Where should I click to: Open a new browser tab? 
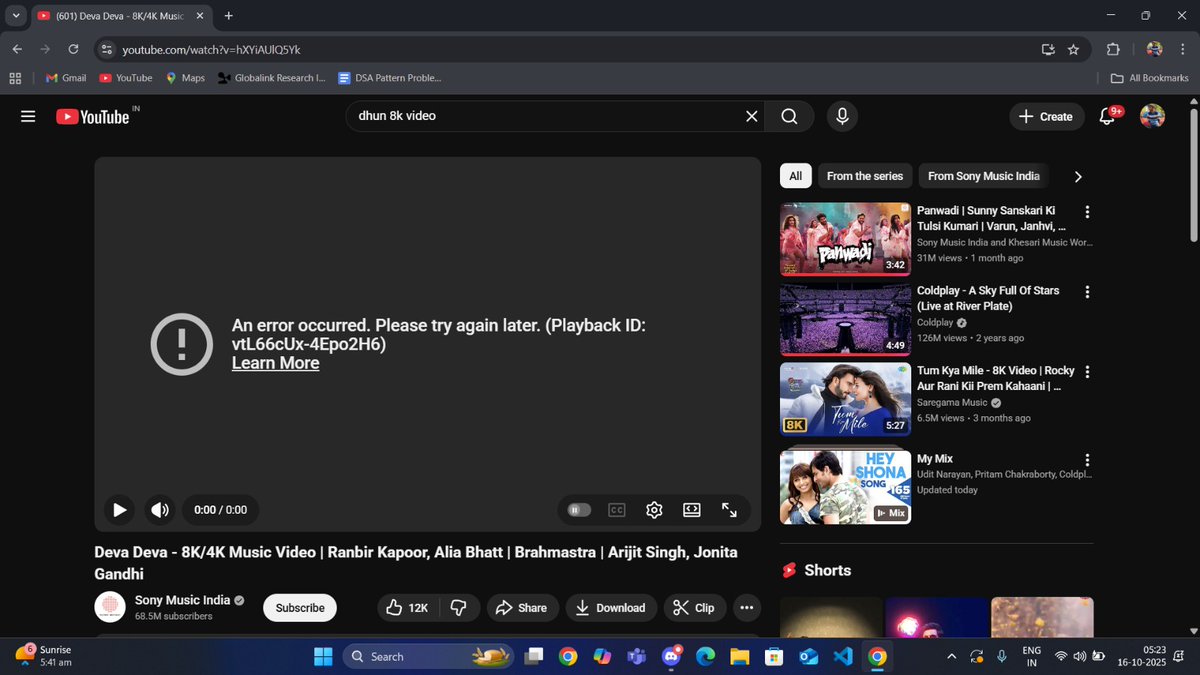tap(228, 16)
